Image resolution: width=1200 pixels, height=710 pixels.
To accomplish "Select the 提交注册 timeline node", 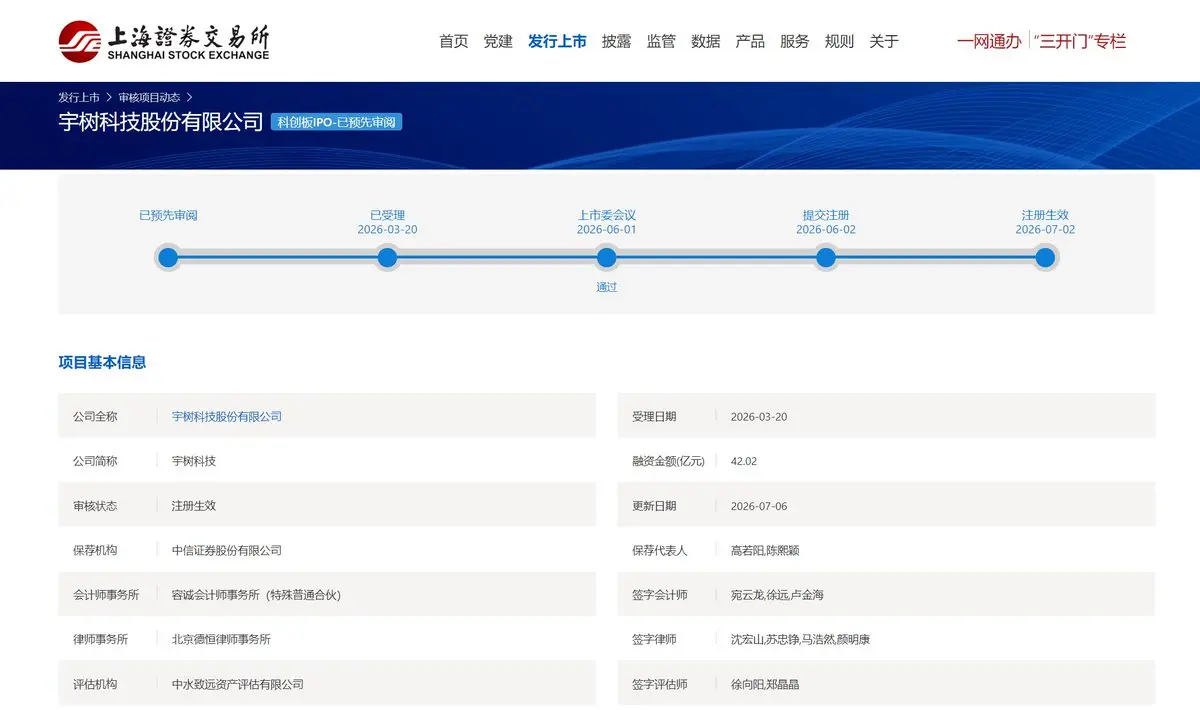I will 826,258.
